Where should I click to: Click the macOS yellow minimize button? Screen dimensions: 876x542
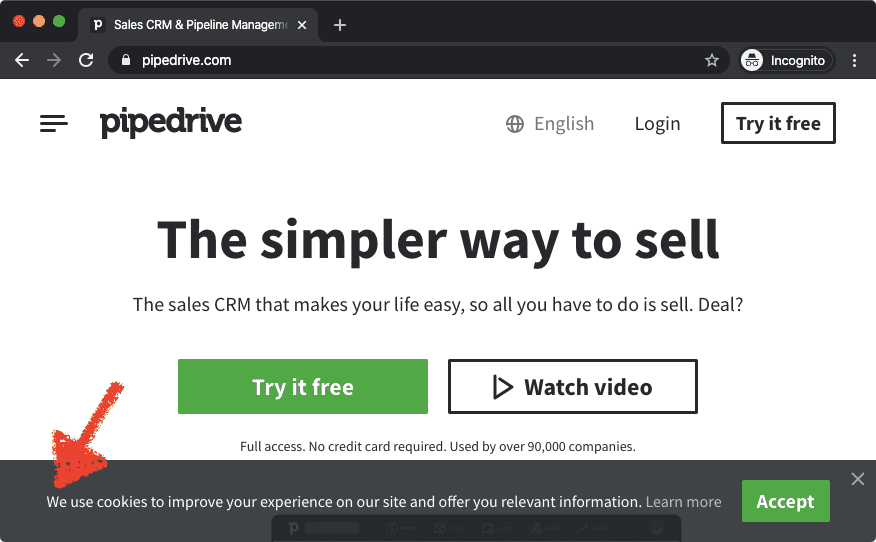[39, 22]
